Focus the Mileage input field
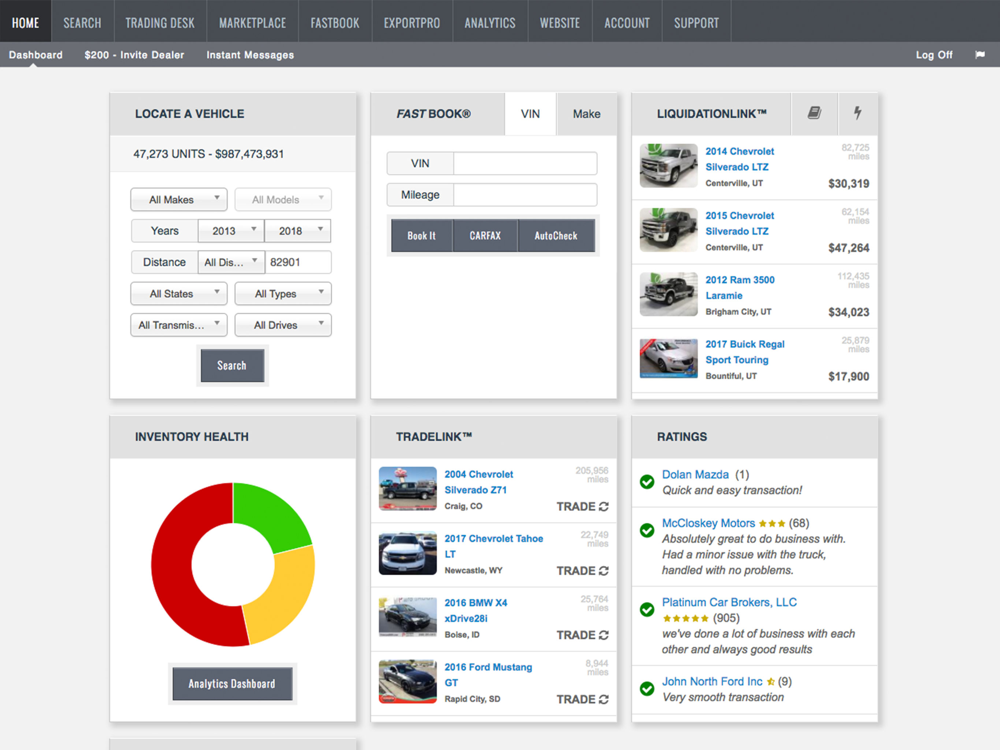1000x750 pixels. [525, 195]
